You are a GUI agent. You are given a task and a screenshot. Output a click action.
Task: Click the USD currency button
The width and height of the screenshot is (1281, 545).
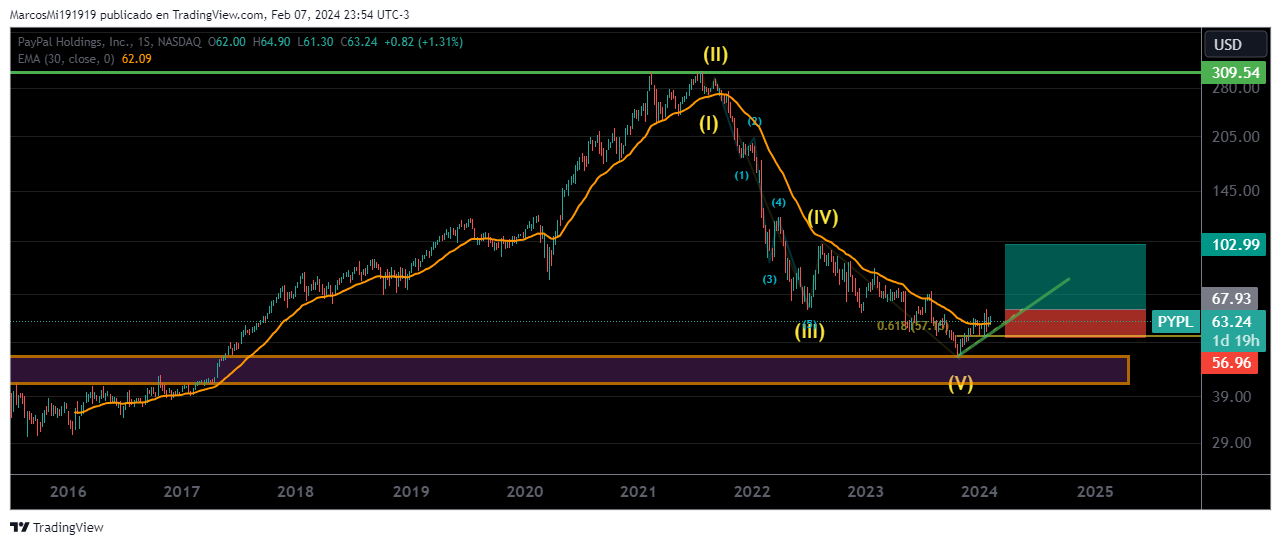point(1228,45)
